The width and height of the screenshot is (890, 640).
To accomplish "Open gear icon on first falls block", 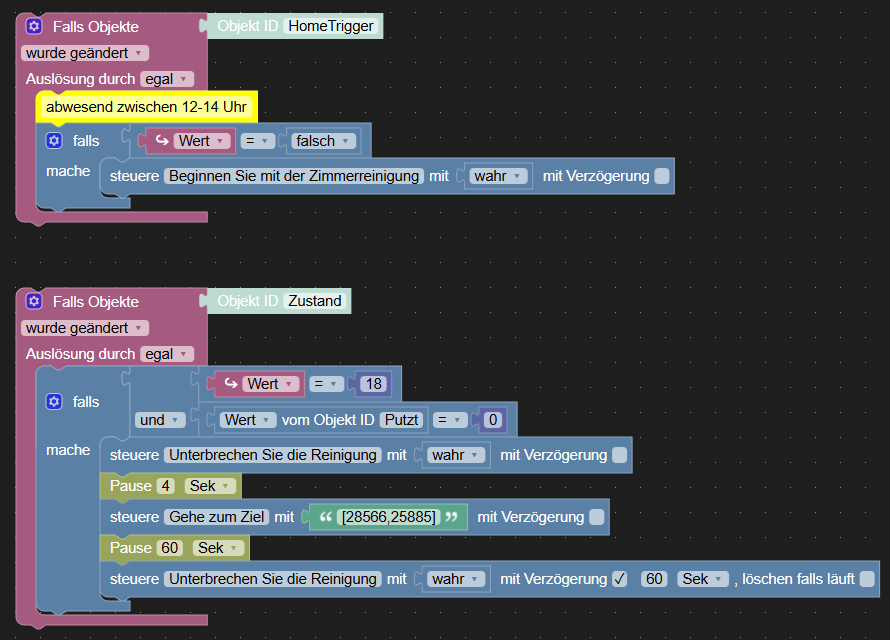I will pos(54,141).
